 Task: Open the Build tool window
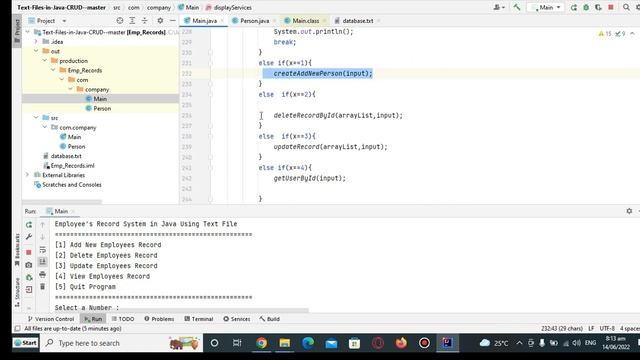tap(269, 319)
